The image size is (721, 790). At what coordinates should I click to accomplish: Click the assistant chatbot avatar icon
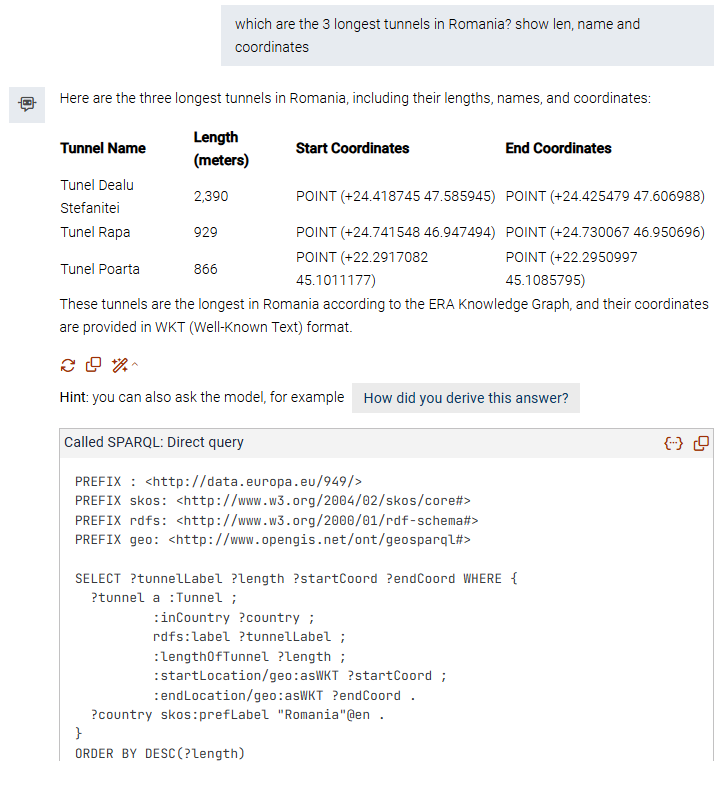click(x=26, y=104)
